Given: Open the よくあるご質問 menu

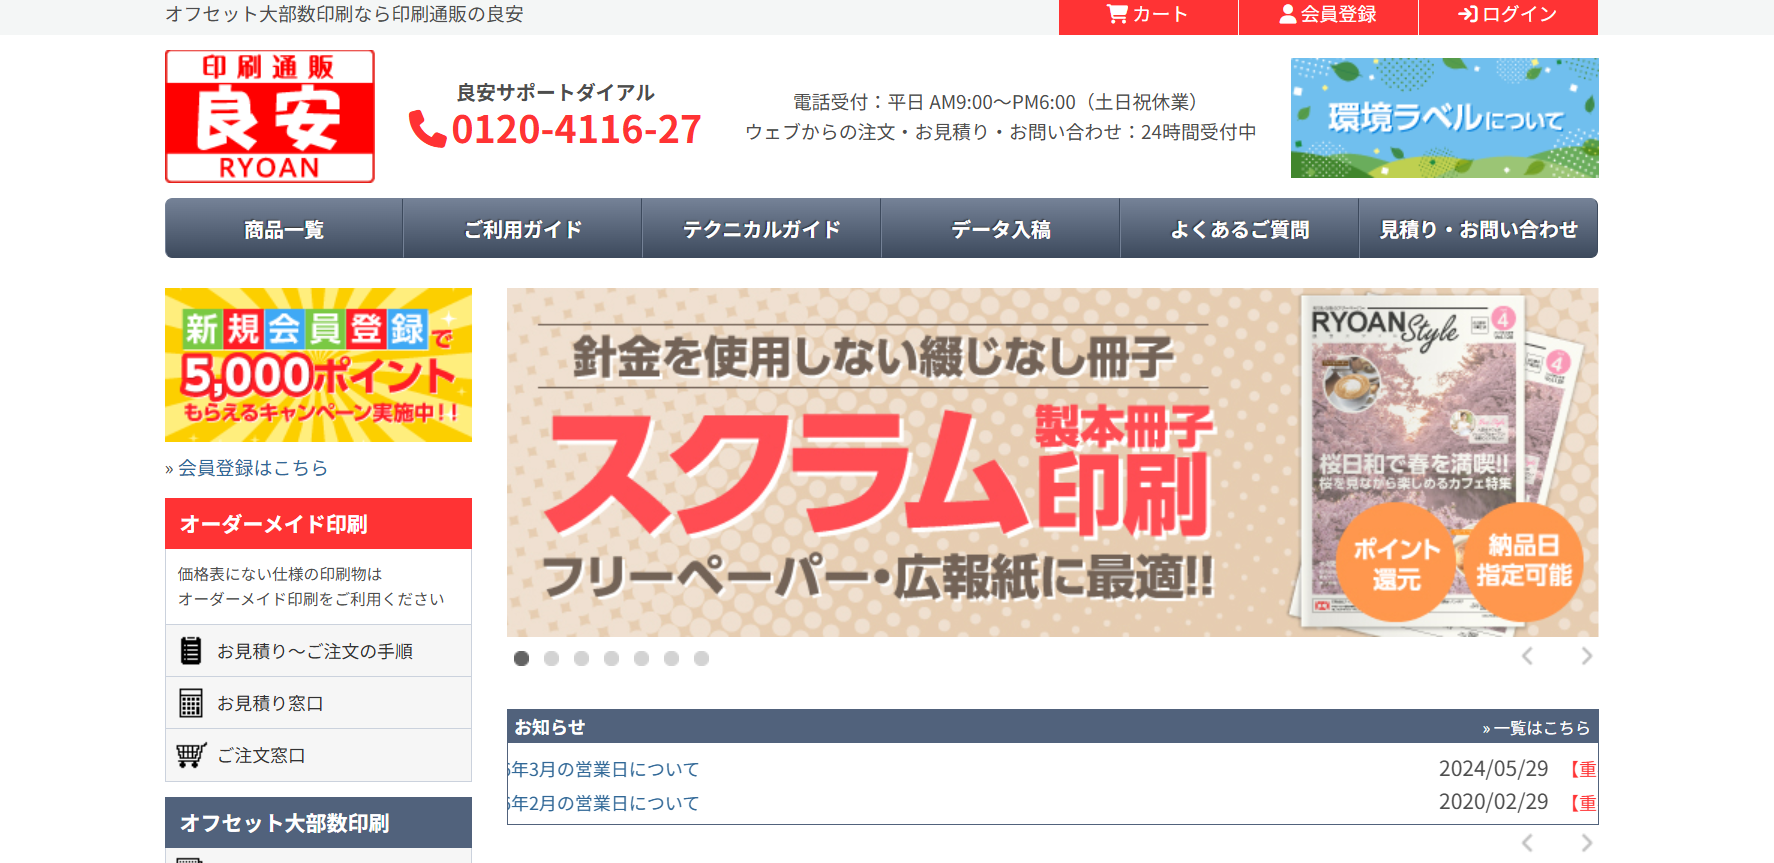Looking at the screenshot, I should point(1240,229).
